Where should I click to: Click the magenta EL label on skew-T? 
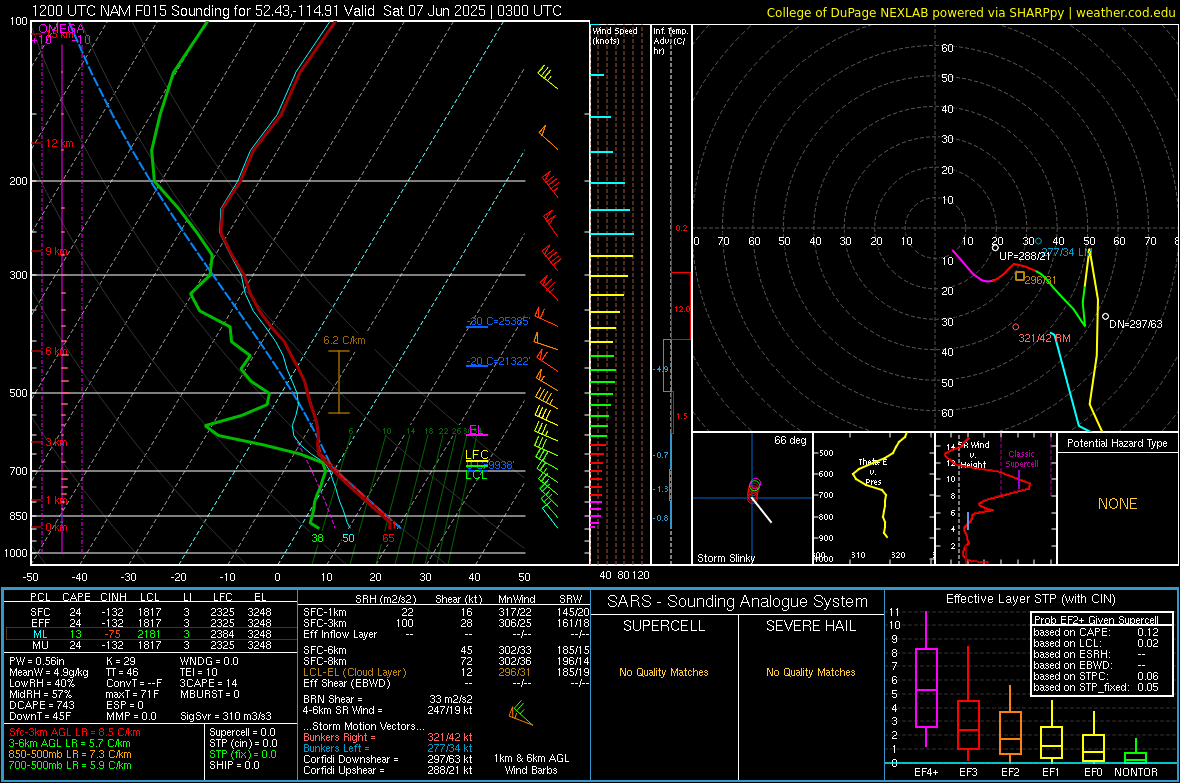pyautogui.click(x=475, y=430)
